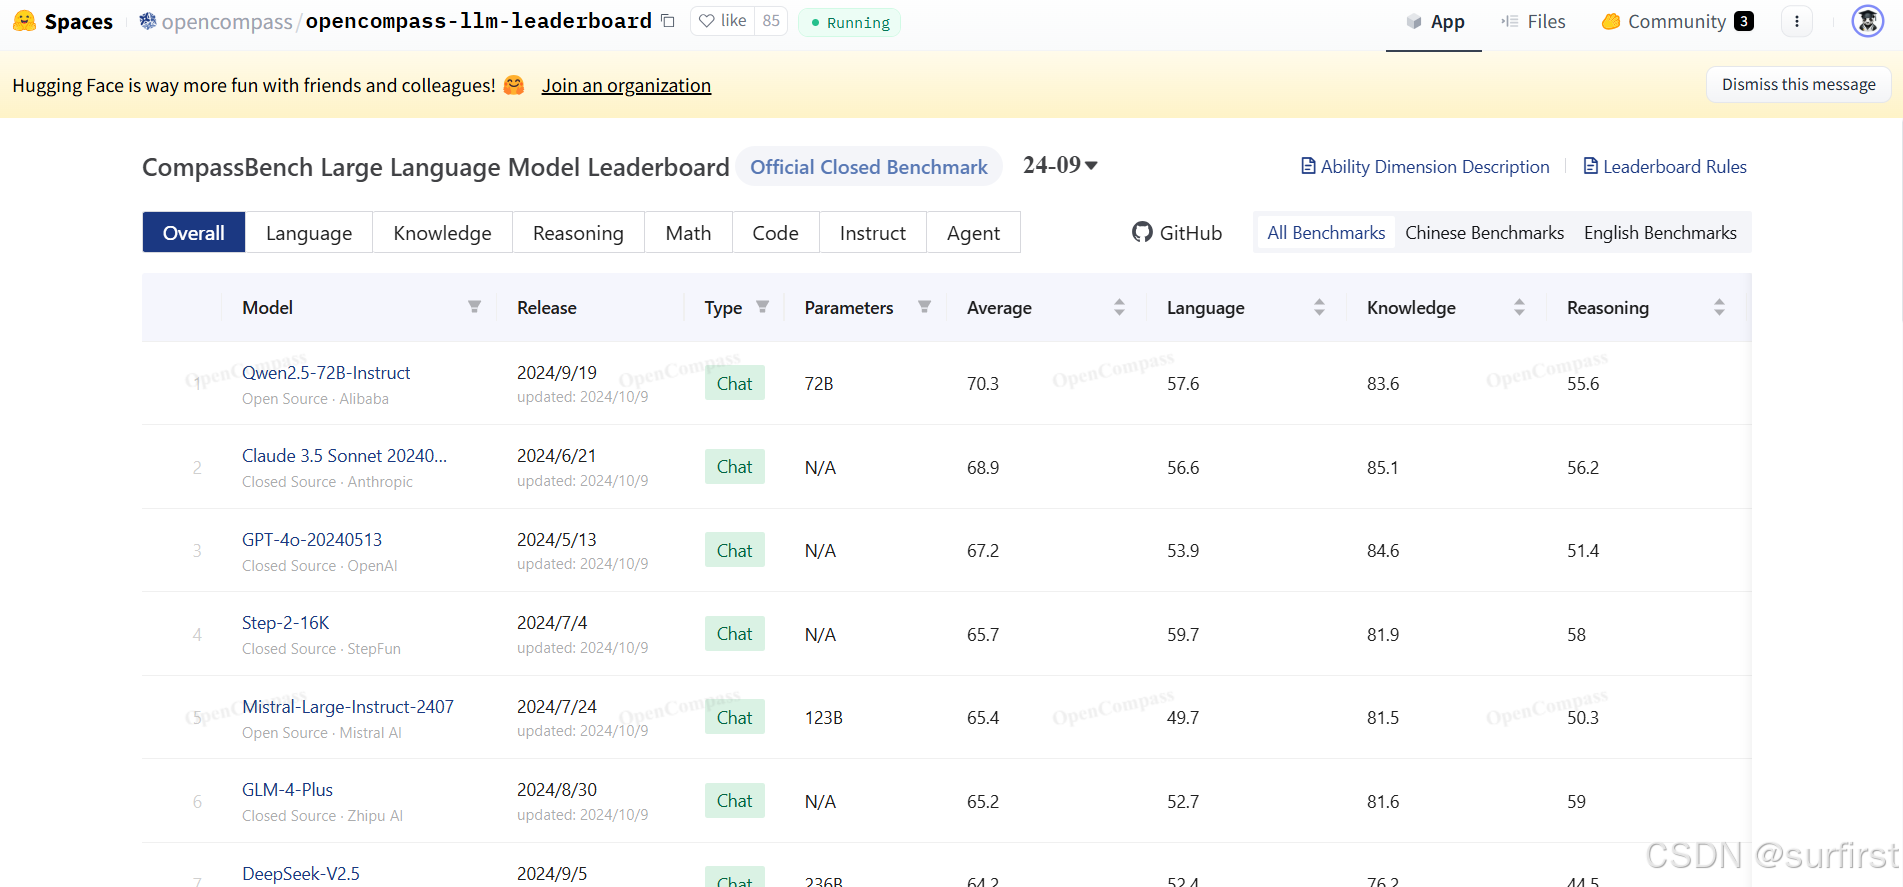The image size is (1903, 887).
Task: Click Chat tag in Mistral-Large-Instruct-2407 row
Action: point(735,717)
